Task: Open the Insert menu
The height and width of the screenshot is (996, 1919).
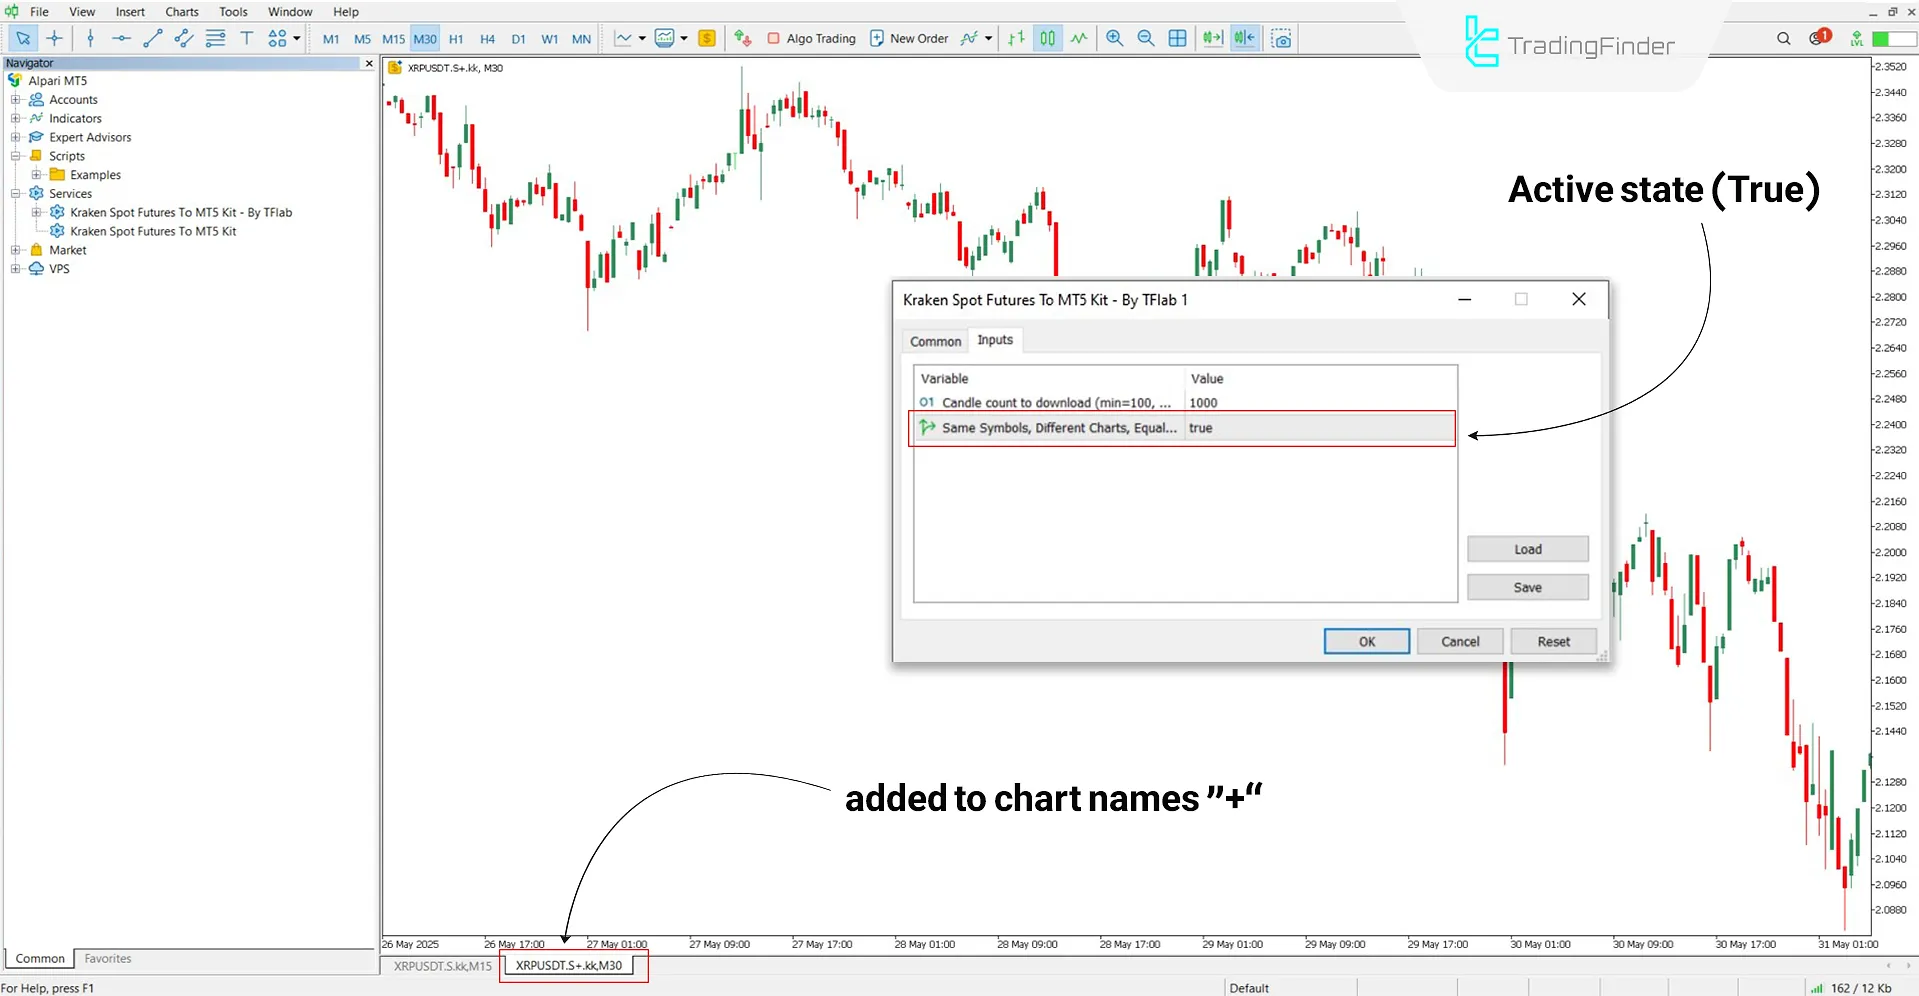Action: coord(130,12)
